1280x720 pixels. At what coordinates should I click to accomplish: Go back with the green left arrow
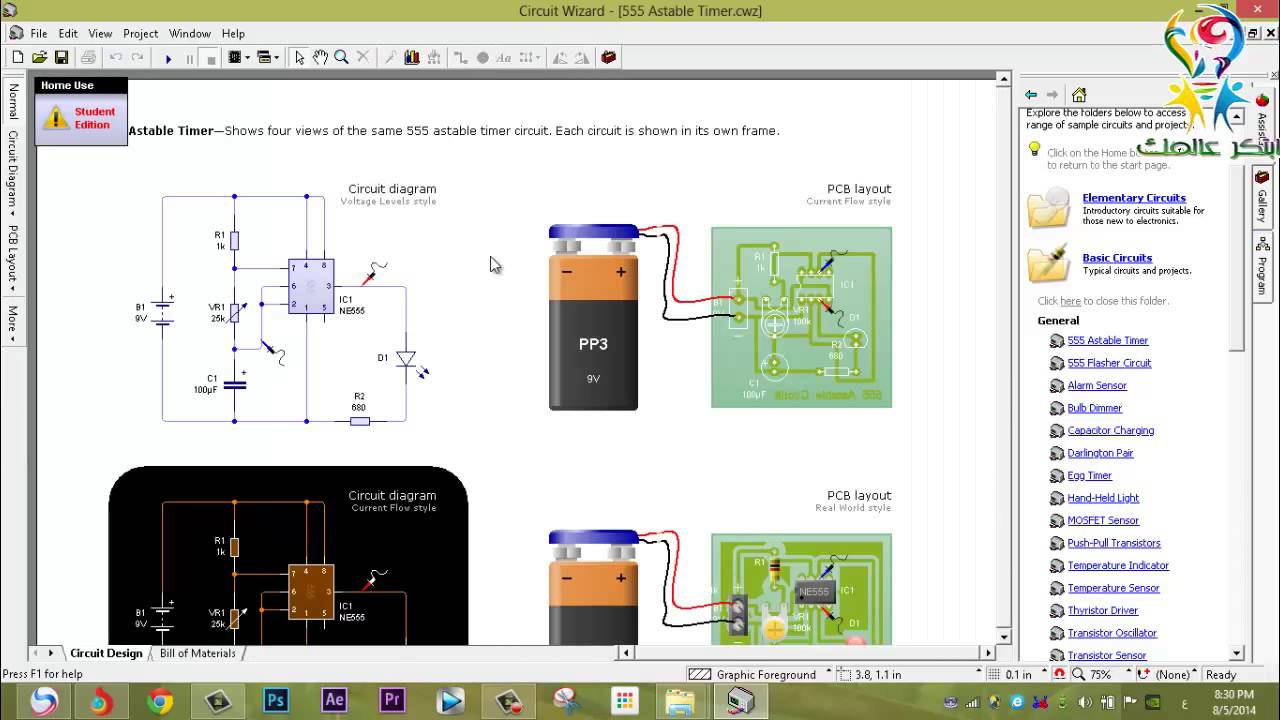(1031, 95)
